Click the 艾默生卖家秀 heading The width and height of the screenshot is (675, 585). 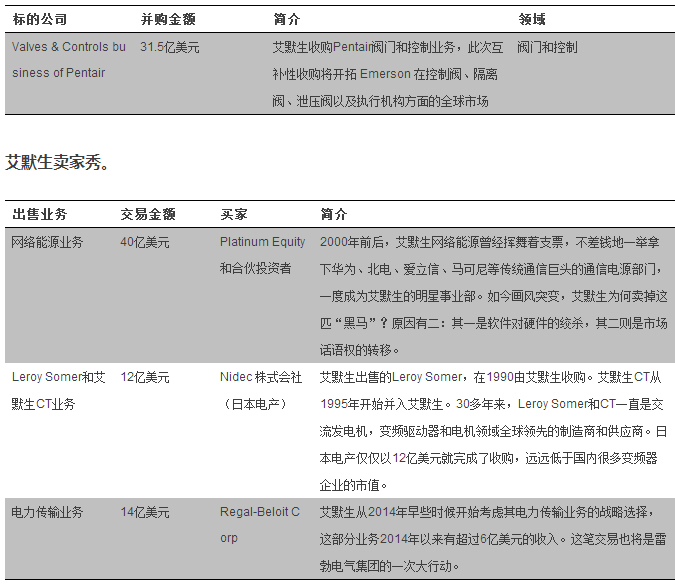[x=57, y=161]
